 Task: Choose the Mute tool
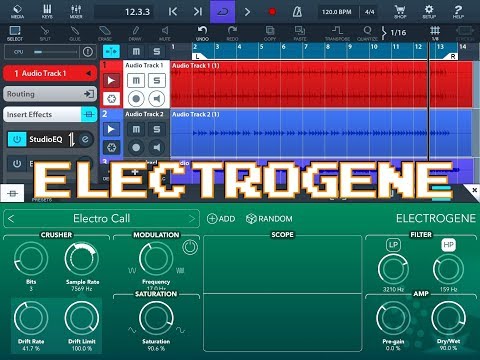(165, 33)
